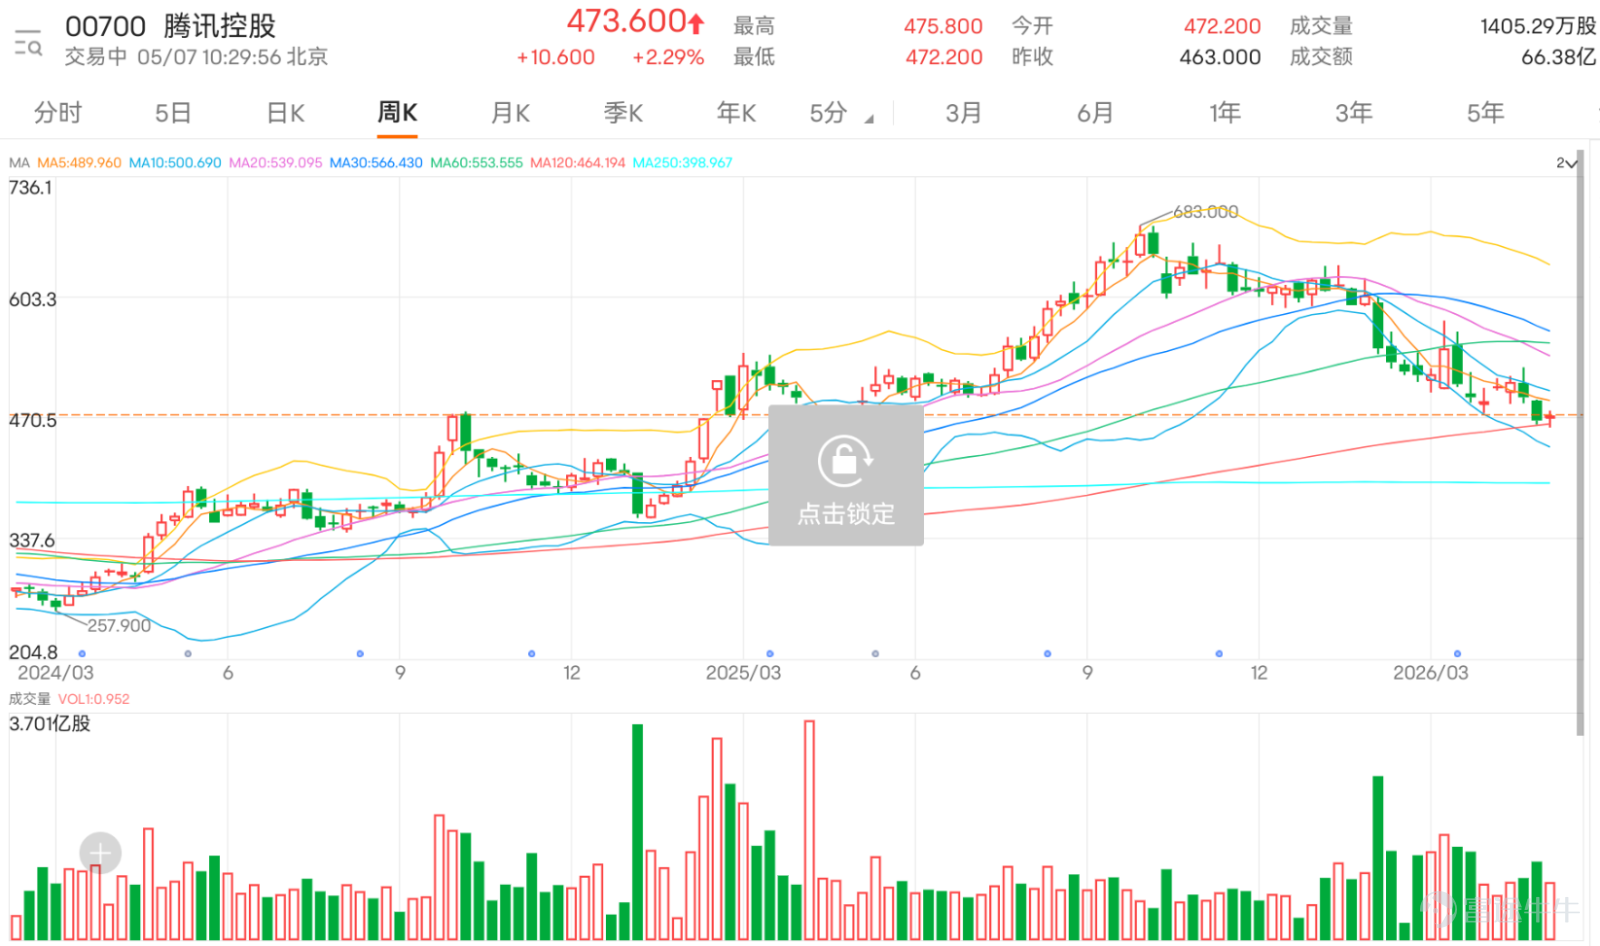Click the 昨收 value 463.000

(x=1220, y=57)
